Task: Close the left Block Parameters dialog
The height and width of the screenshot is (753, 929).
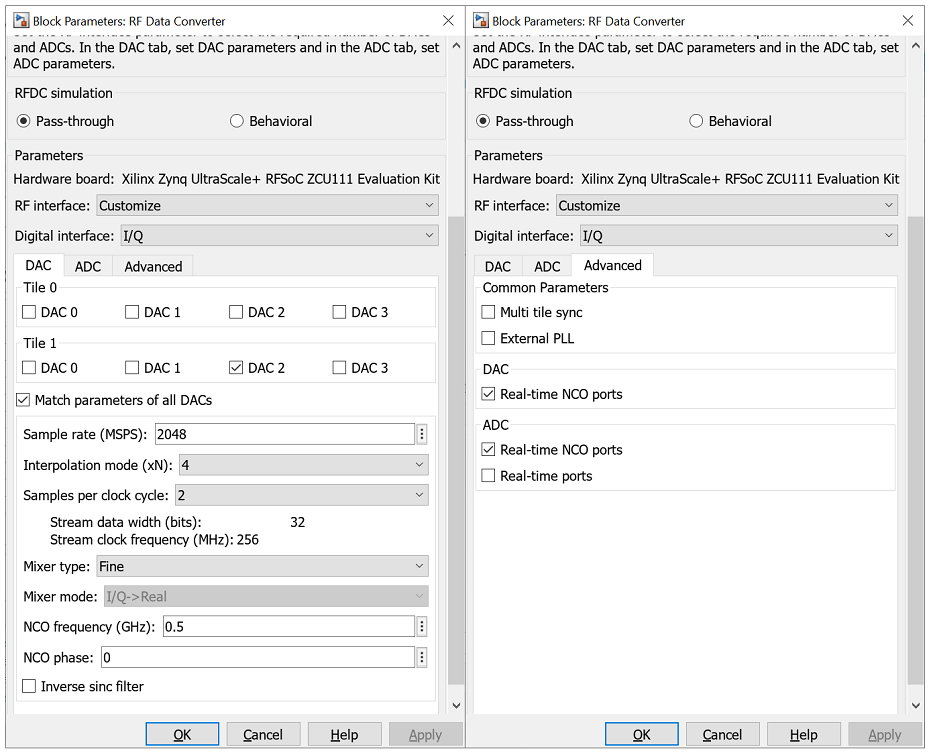Action: [449, 20]
